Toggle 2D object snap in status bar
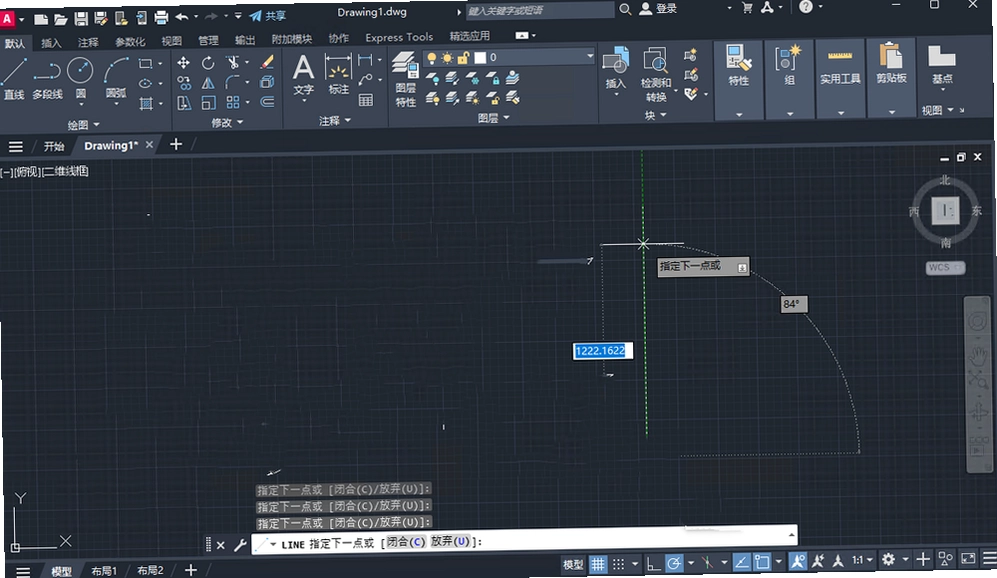The image size is (997, 578). 762,562
